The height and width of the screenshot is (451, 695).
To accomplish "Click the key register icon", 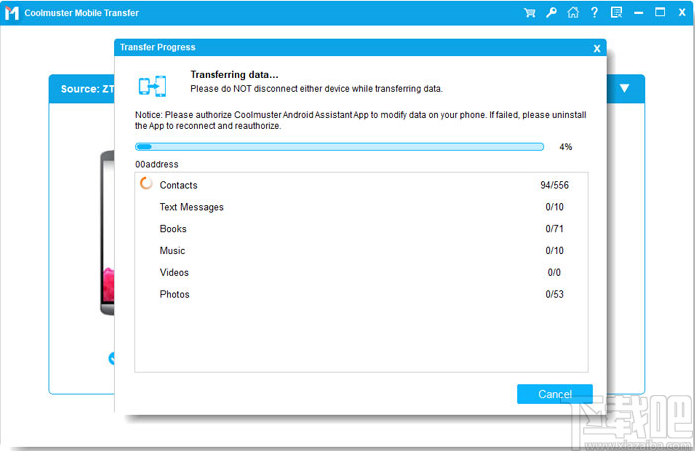I will [550, 13].
